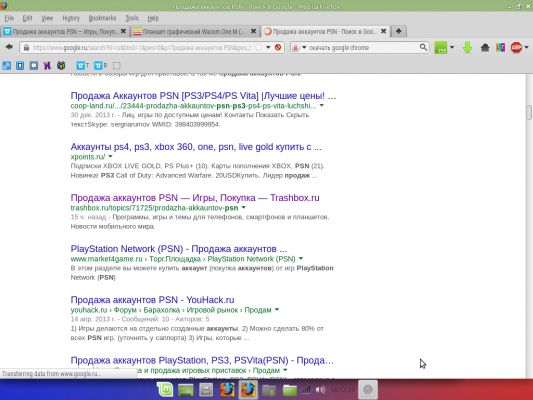This screenshot has height=400, width=533.
Task: Open the Tools menu
Action: pyautogui.click(x=132, y=18)
